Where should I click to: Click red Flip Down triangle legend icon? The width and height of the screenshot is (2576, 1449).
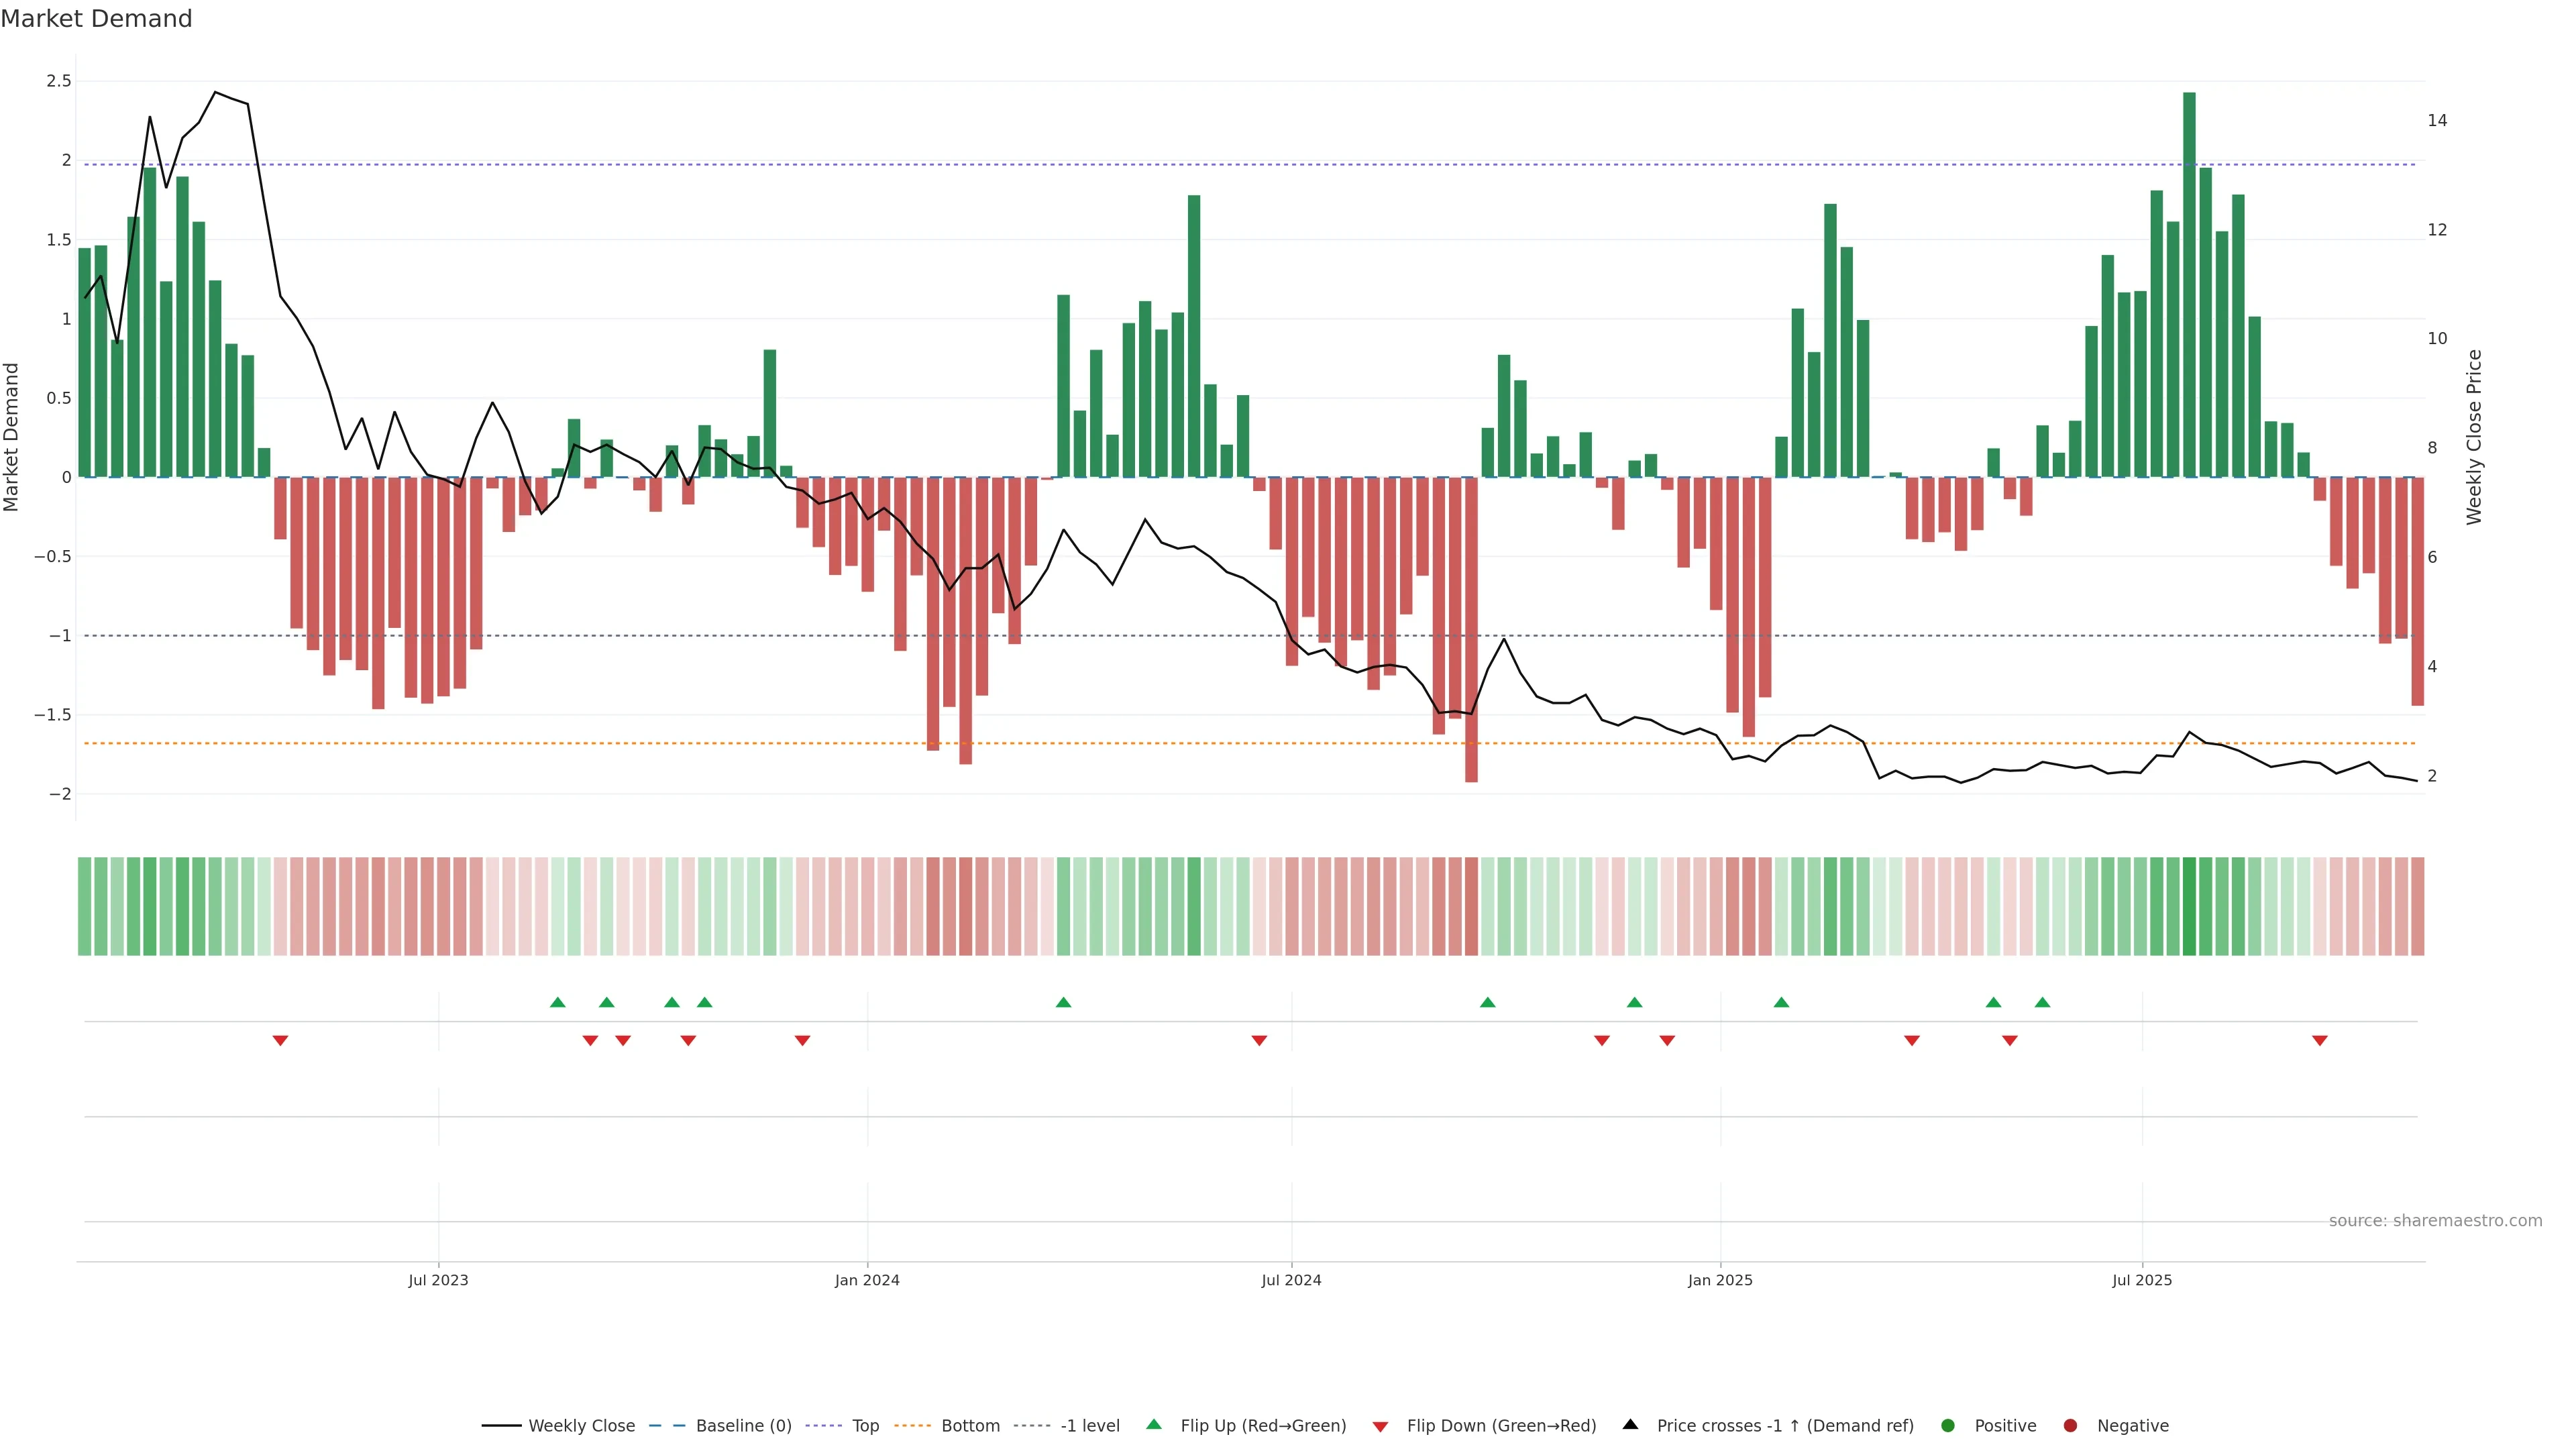tap(1380, 1427)
